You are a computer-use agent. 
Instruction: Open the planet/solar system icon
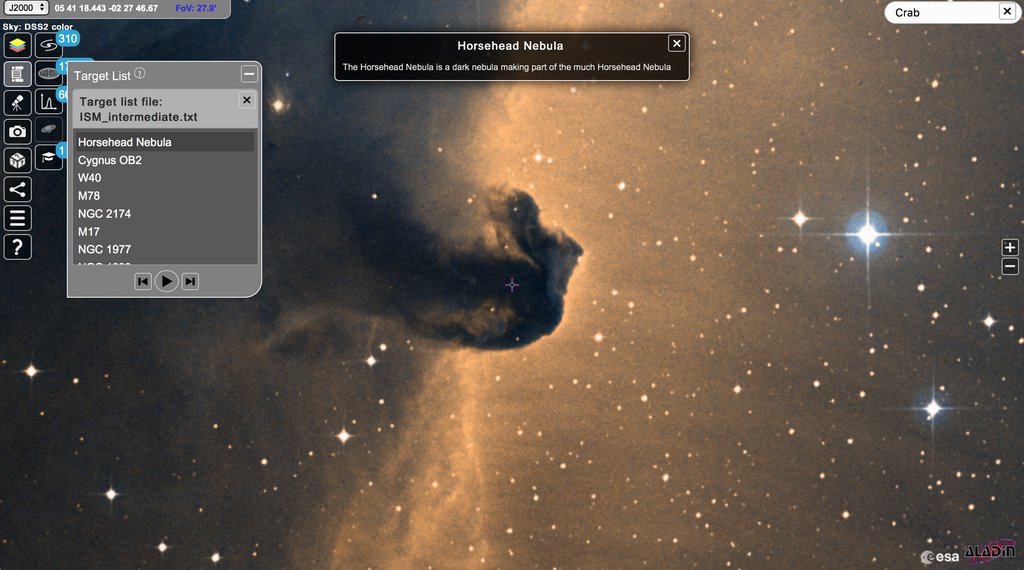pyautogui.click(x=48, y=129)
